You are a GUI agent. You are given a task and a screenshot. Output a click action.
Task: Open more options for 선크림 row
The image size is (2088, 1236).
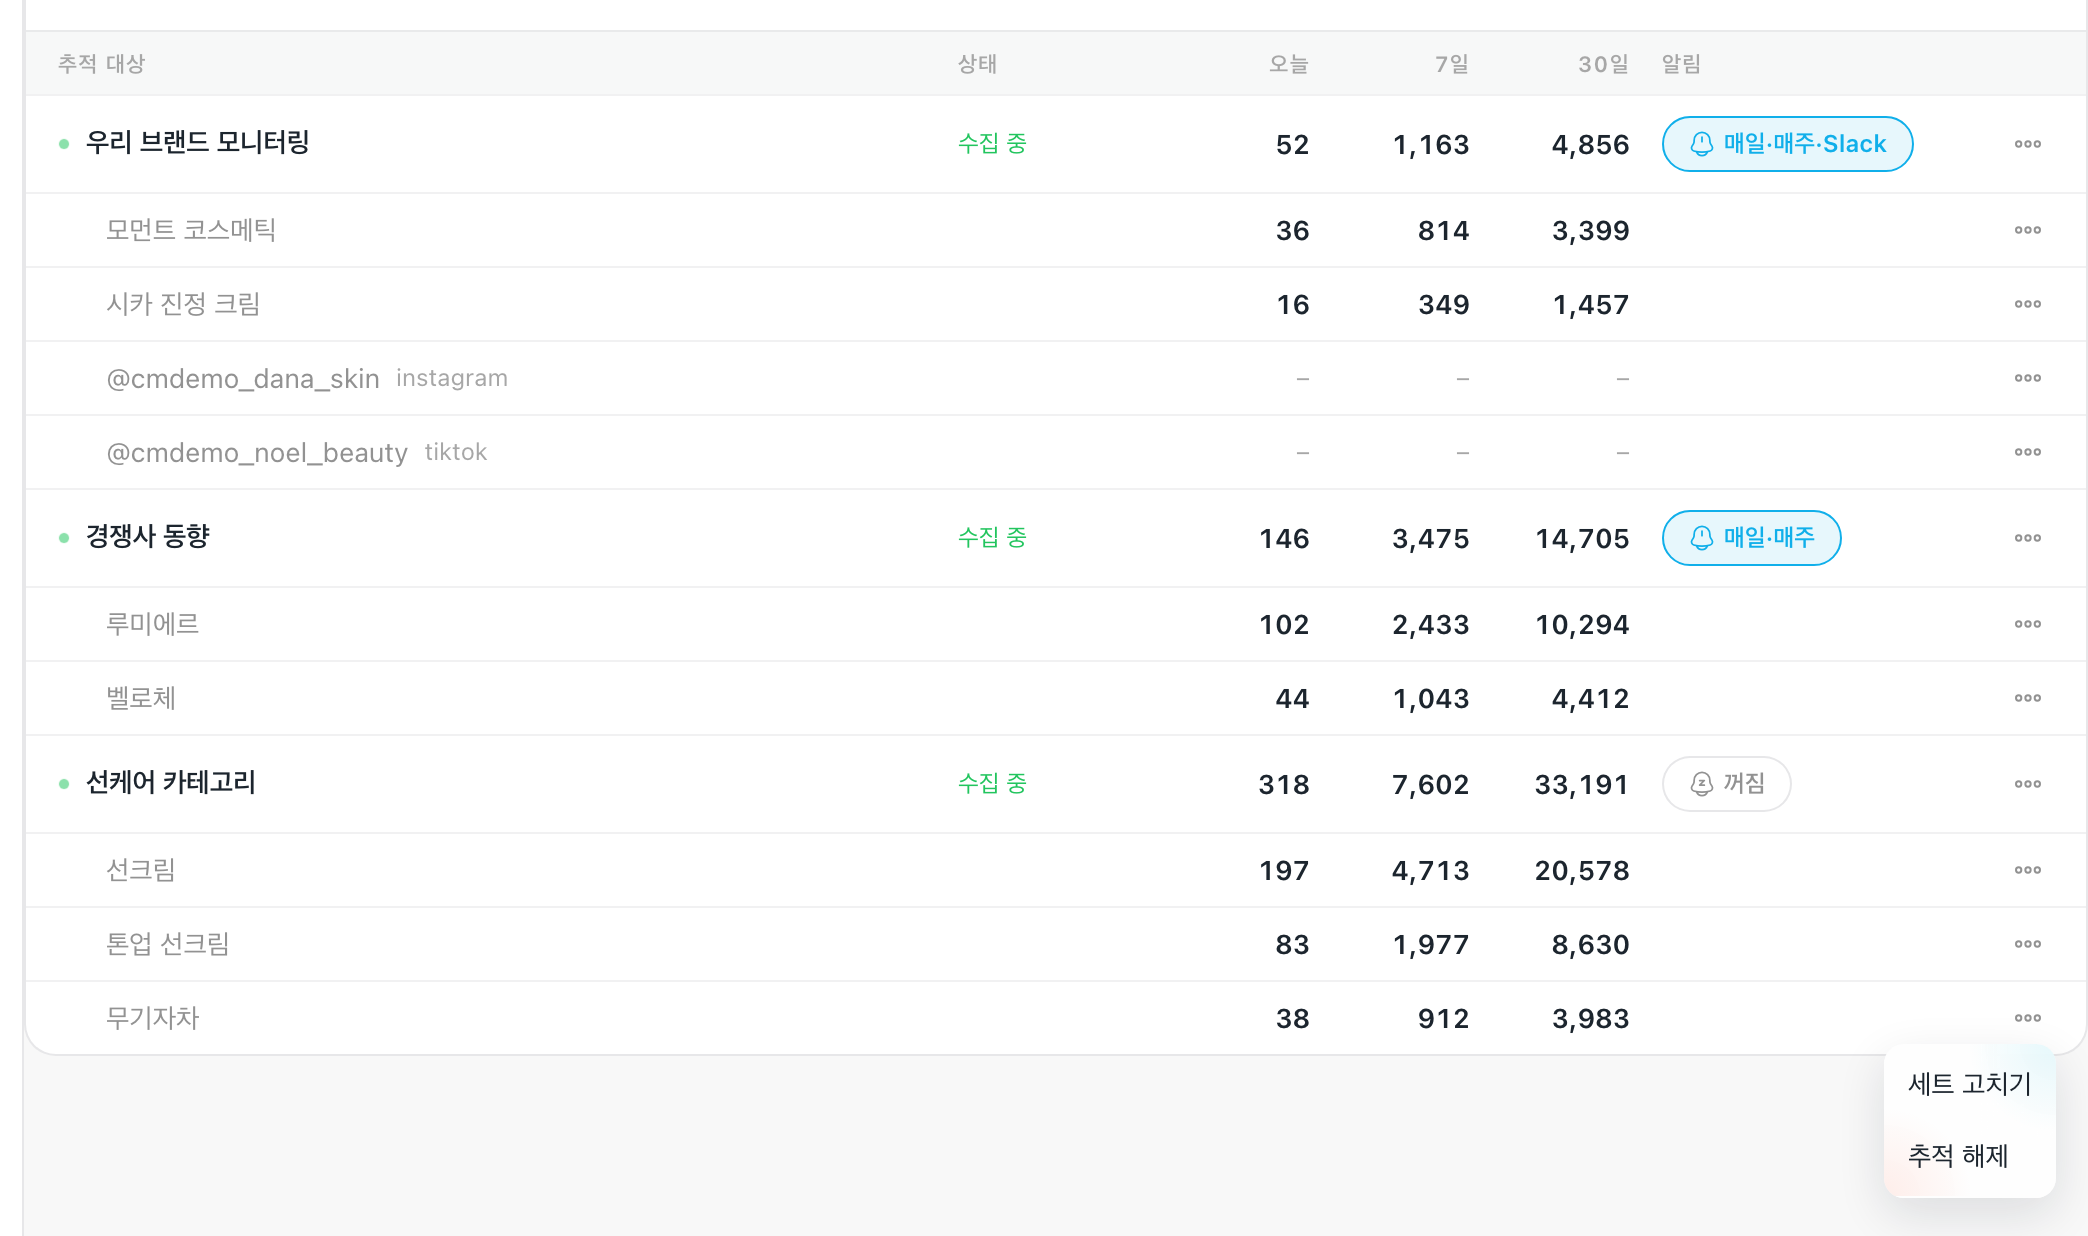(2027, 870)
